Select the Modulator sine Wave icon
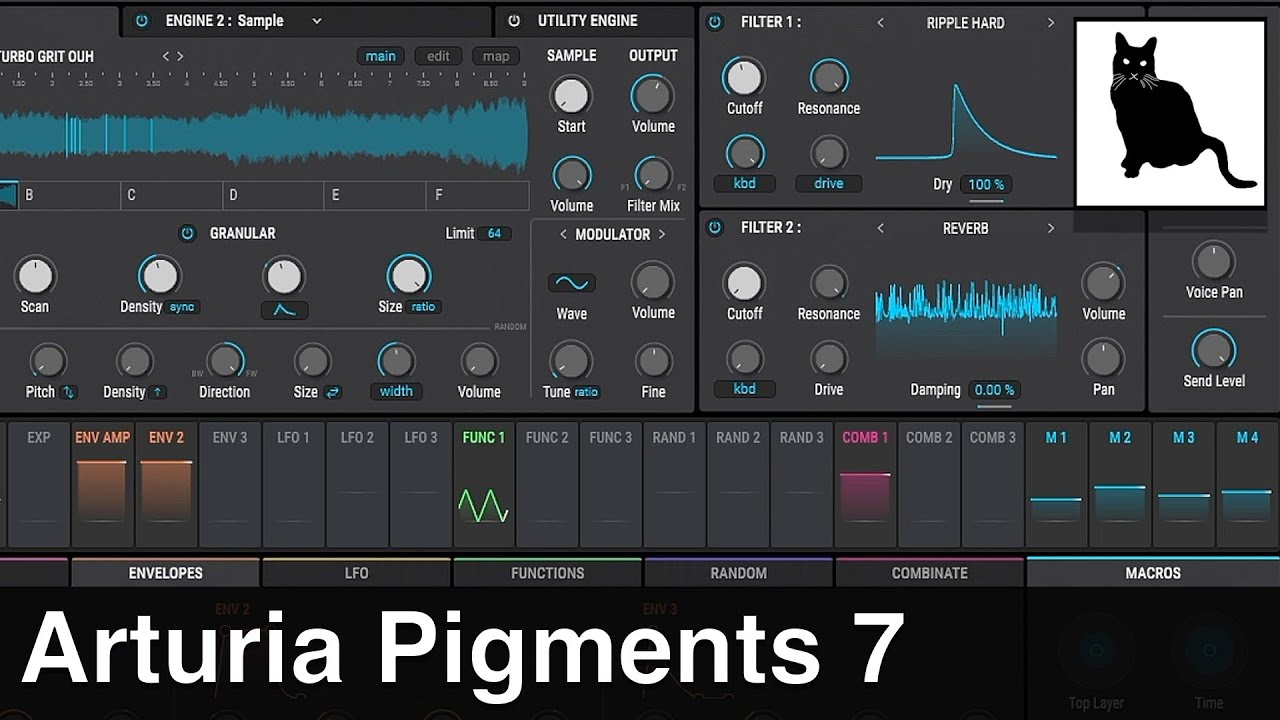The image size is (1280, 720). coord(571,283)
